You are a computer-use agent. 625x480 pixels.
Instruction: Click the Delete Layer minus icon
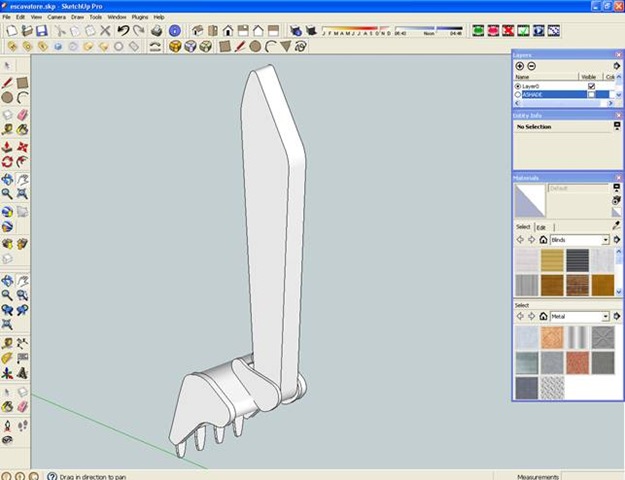[532, 66]
